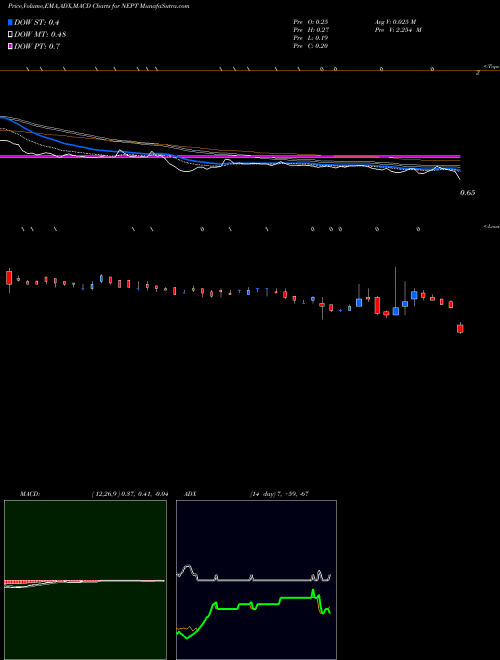Click the 0.65 price label
500x660 pixels.
point(468,193)
